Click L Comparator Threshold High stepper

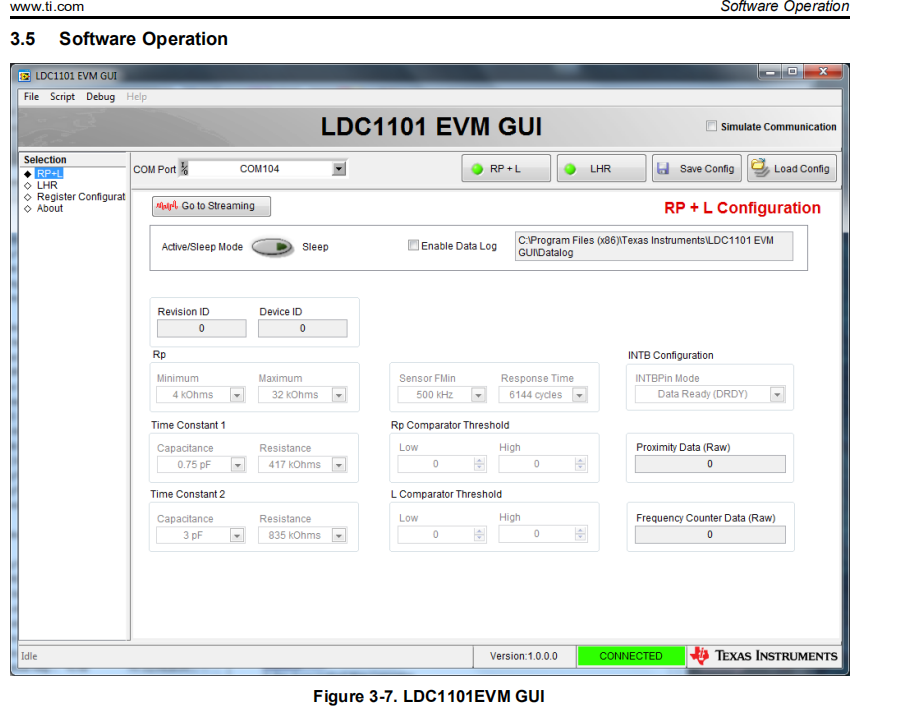(581, 535)
